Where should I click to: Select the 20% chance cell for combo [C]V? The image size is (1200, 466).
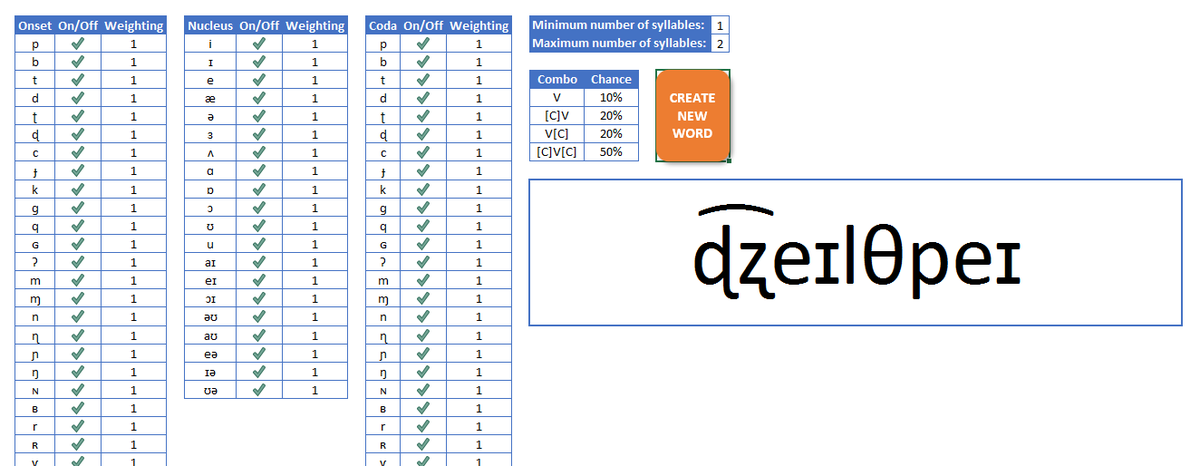611,116
